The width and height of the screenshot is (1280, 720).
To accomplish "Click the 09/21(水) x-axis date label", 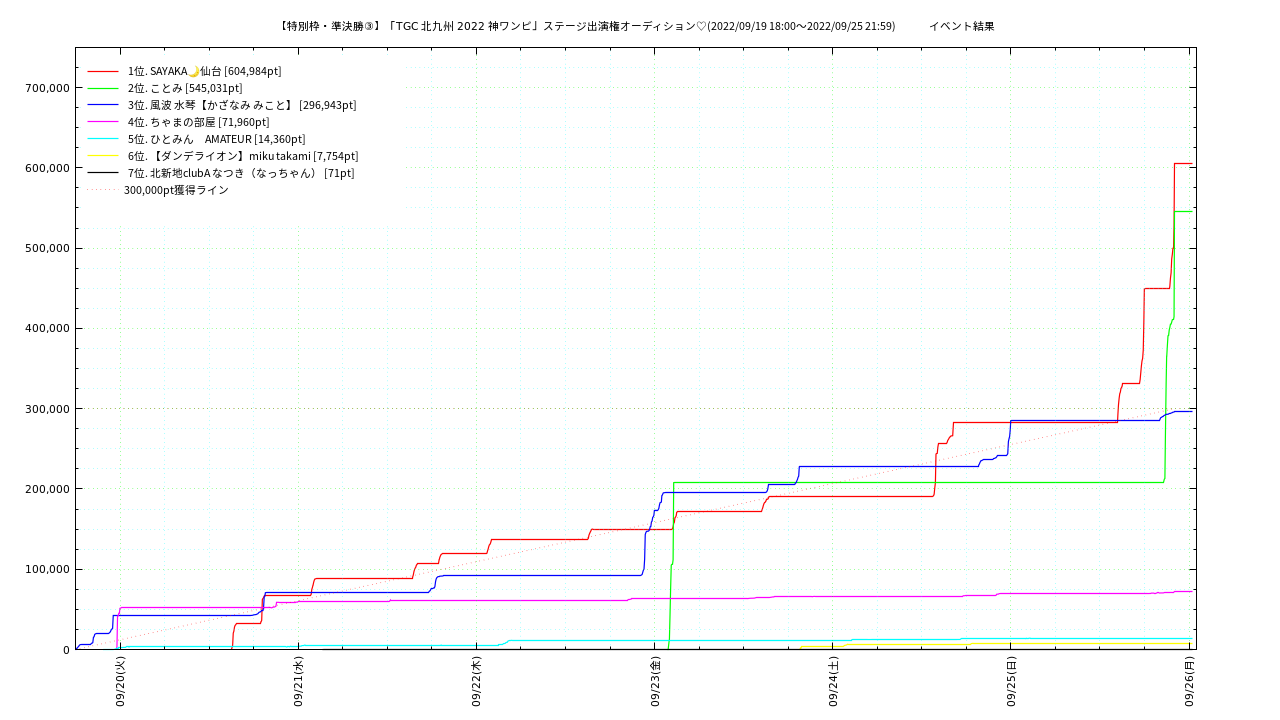I will pos(298,682).
